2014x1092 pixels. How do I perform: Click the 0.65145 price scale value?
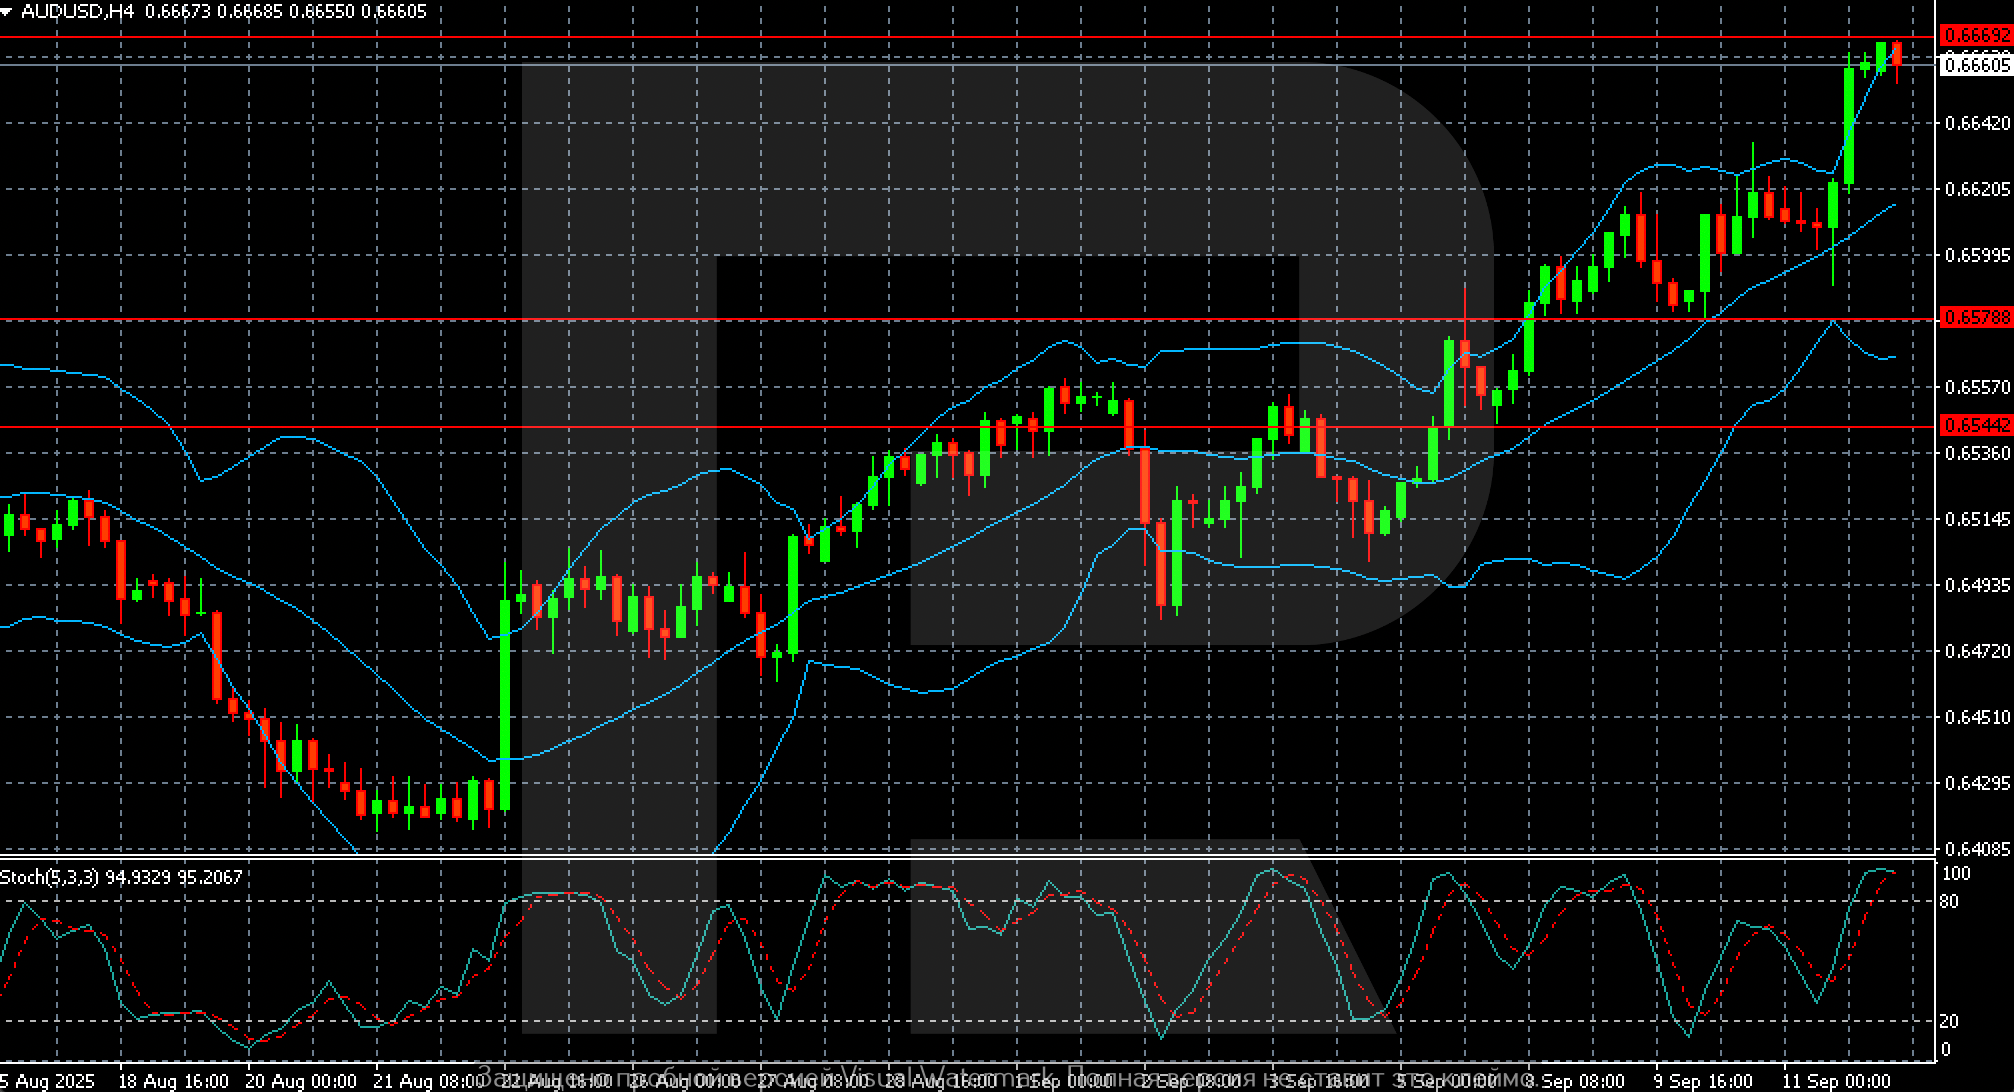pyautogui.click(x=1977, y=519)
